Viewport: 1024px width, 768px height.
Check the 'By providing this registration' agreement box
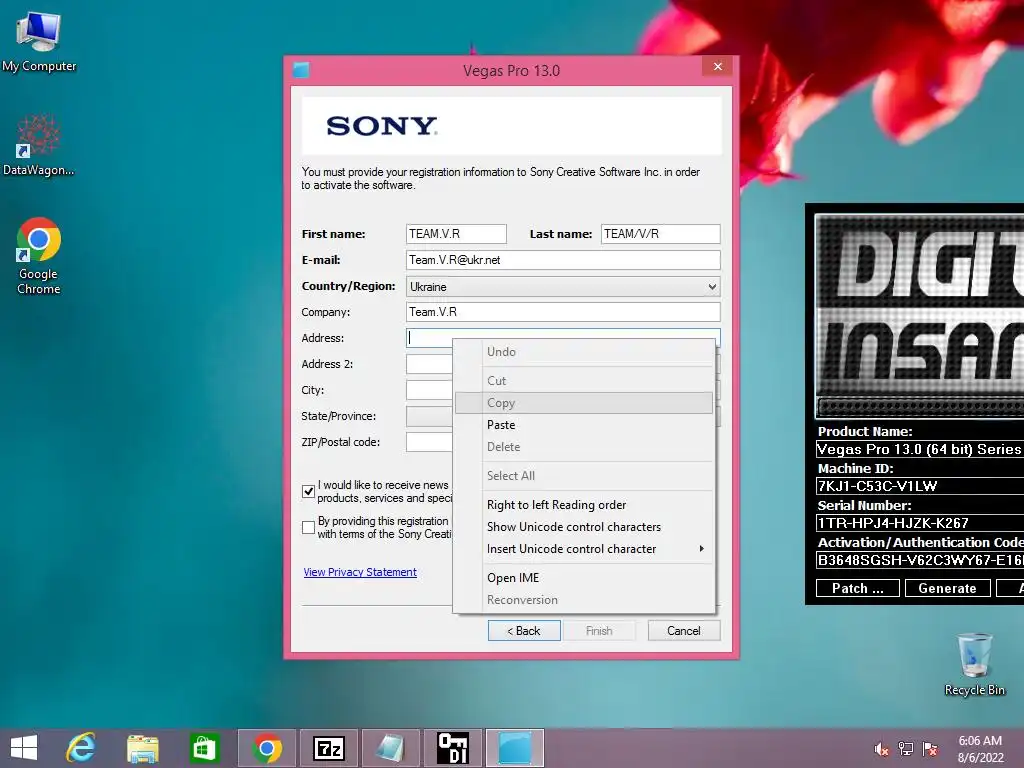coord(308,527)
